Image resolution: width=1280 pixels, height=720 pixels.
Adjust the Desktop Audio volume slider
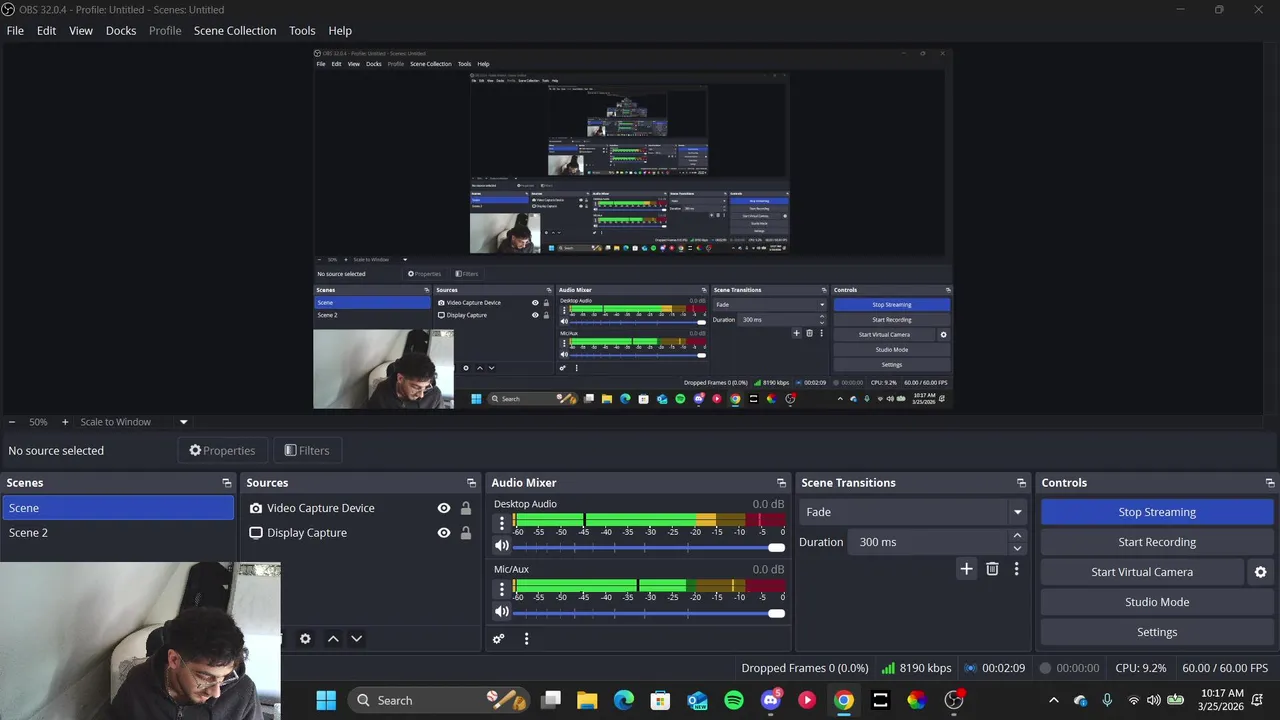tap(649, 547)
